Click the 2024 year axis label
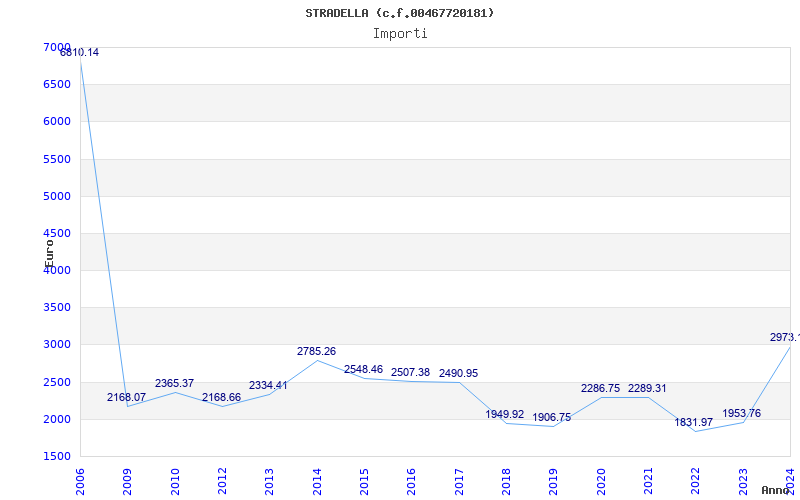 pos(790,482)
